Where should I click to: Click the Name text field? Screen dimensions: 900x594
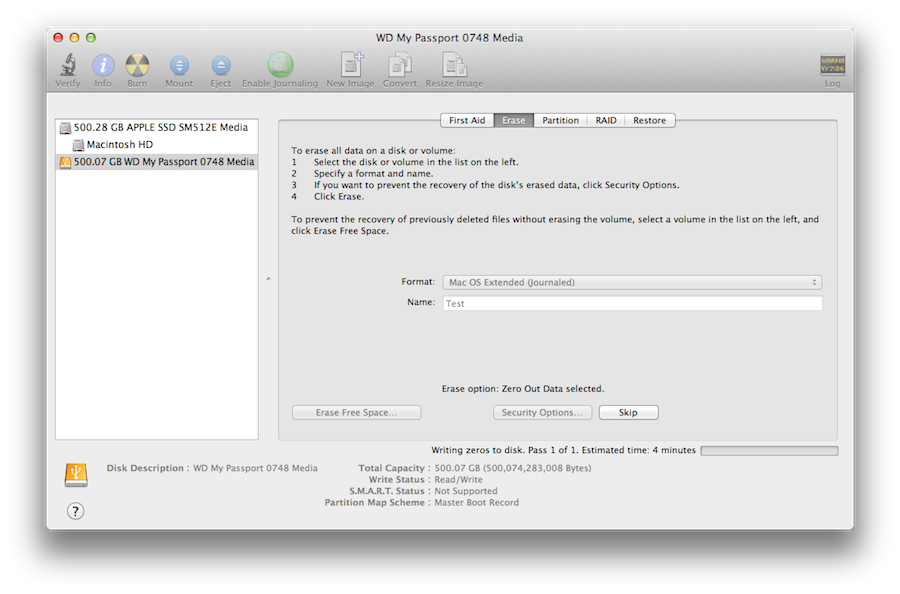click(x=632, y=303)
